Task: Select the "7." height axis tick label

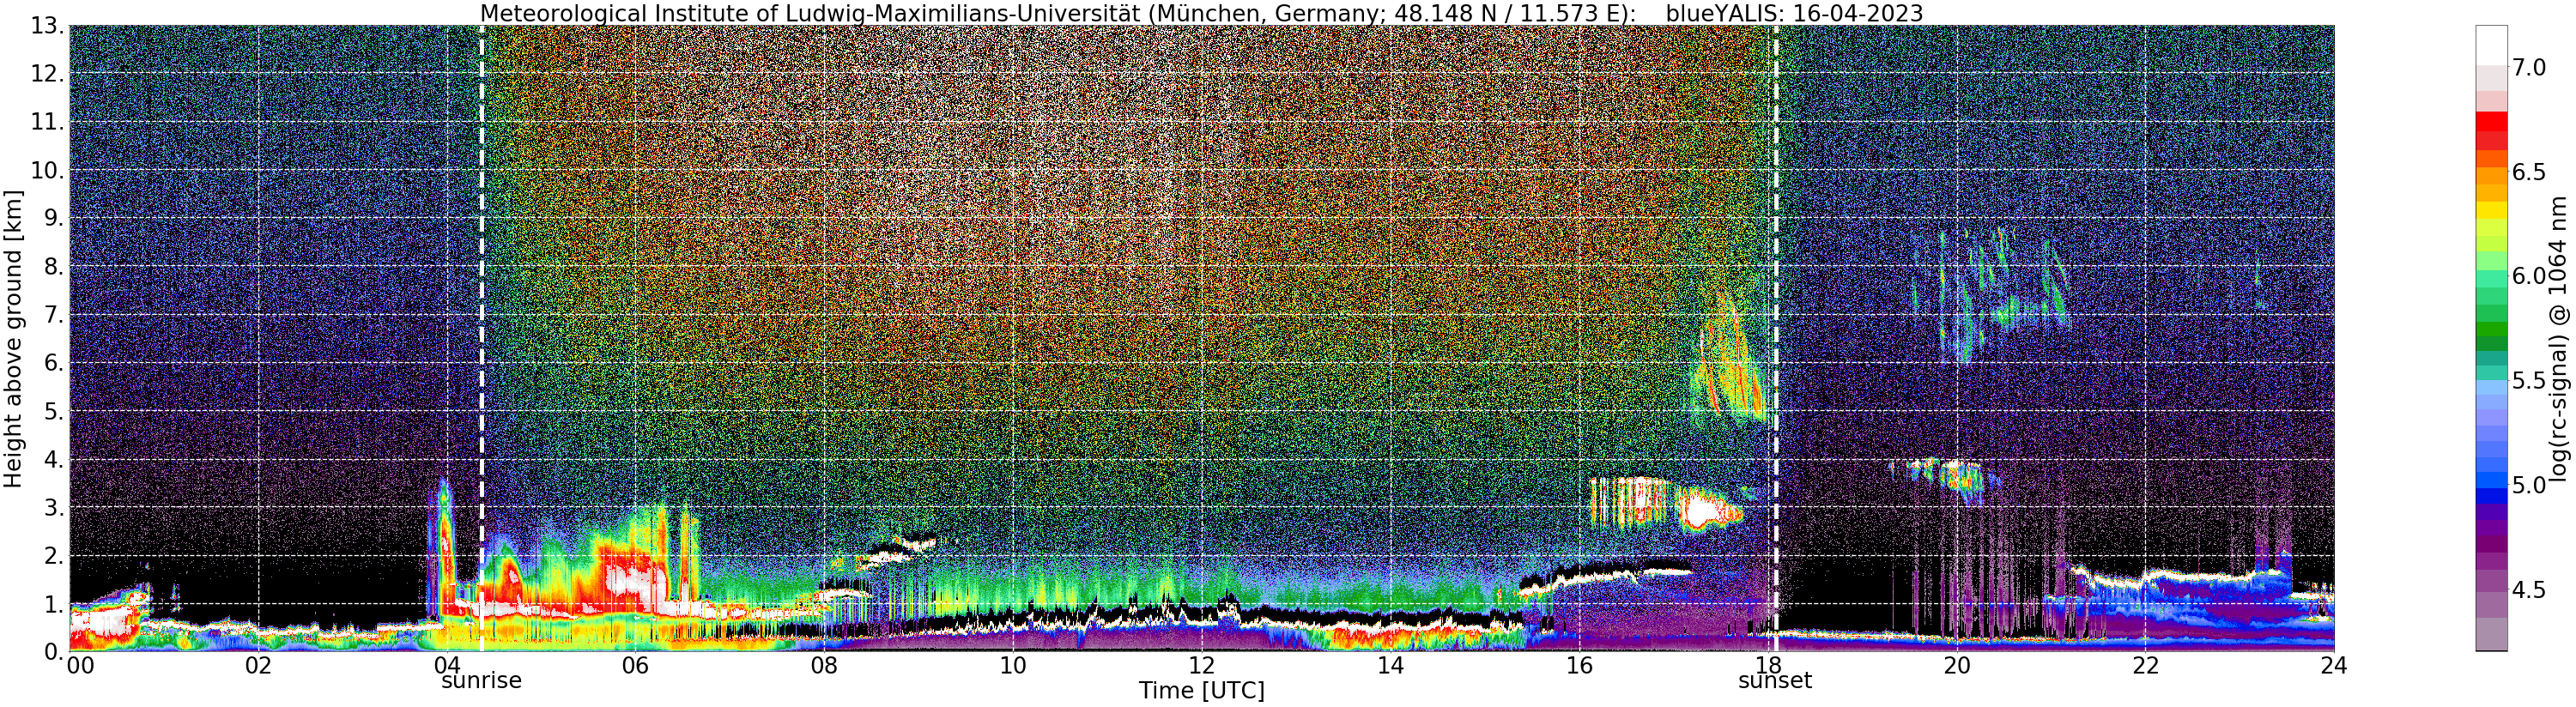Action: pos(52,315)
